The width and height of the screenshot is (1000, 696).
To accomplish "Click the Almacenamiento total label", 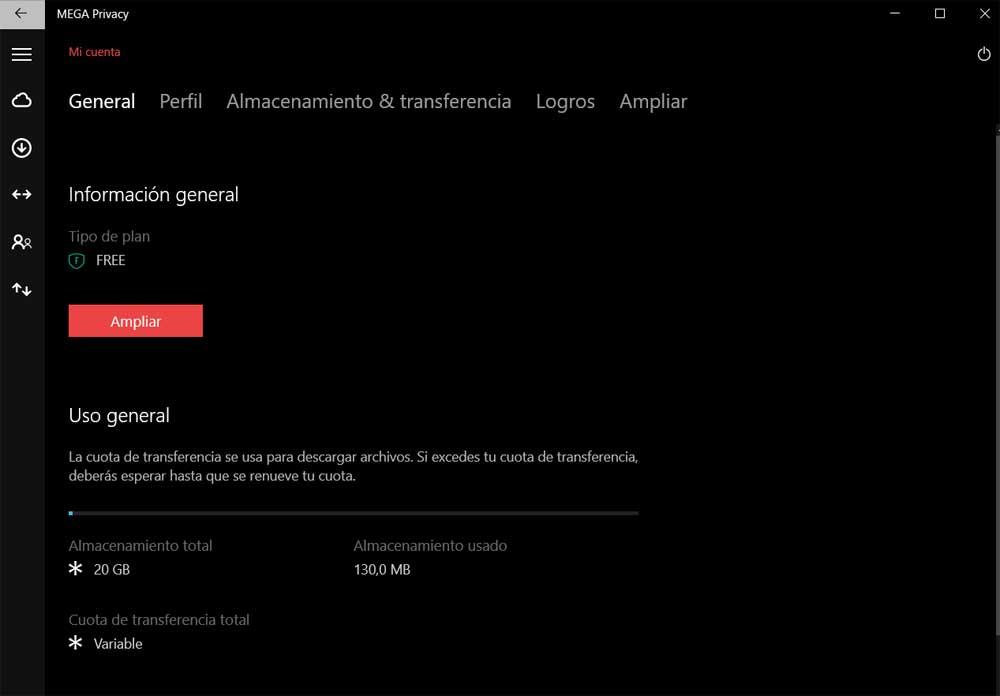I will pos(140,546).
